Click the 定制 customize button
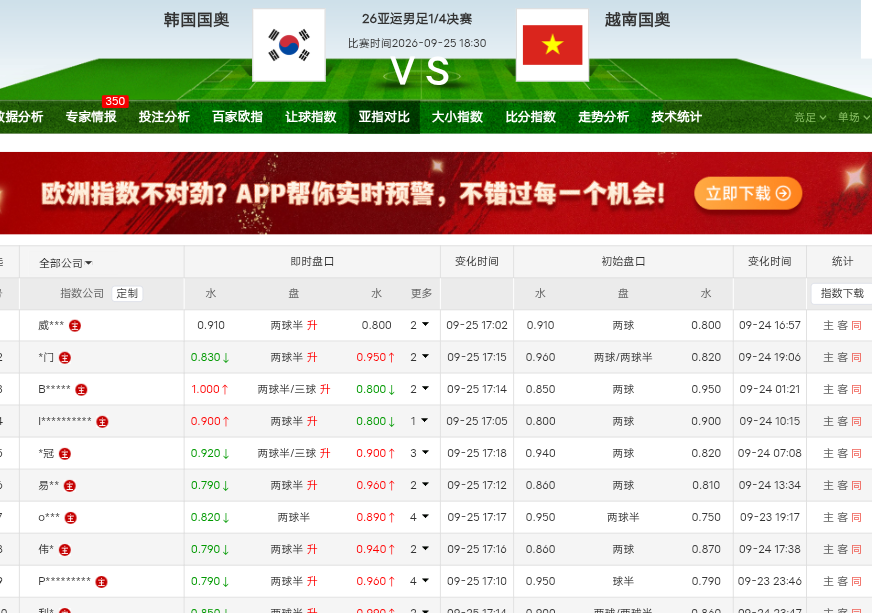 (x=127, y=293)
